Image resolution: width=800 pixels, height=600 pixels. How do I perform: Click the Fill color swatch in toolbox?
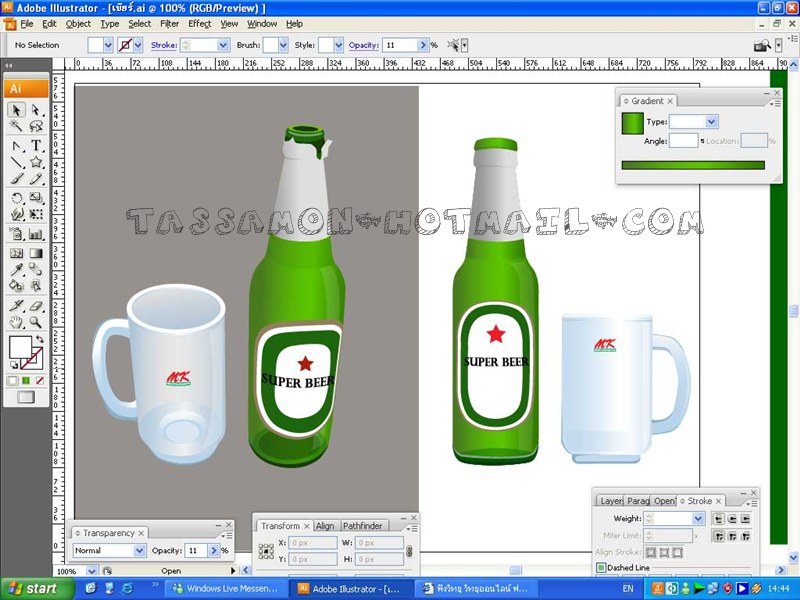[20, 347]
